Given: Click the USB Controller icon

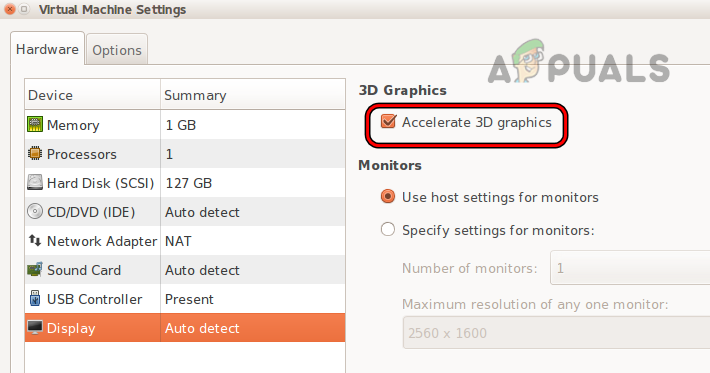Looking at the screenshot, I should click(x=35, y=298).
